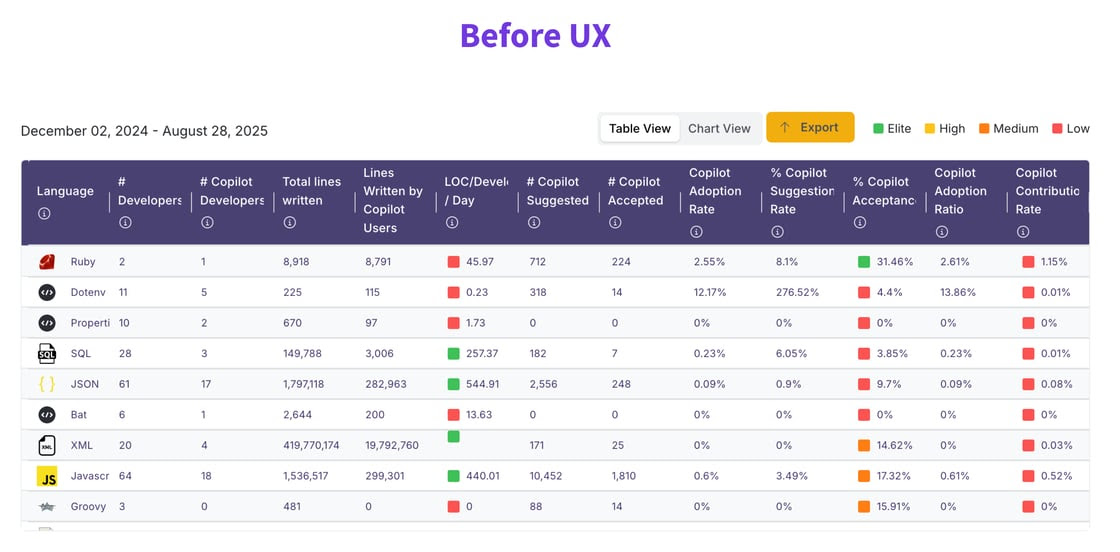The height and width of the screenshot is (552, 1120).
Task: Click the orange Medium legend swatch
Action: click(x=984, y=129)
